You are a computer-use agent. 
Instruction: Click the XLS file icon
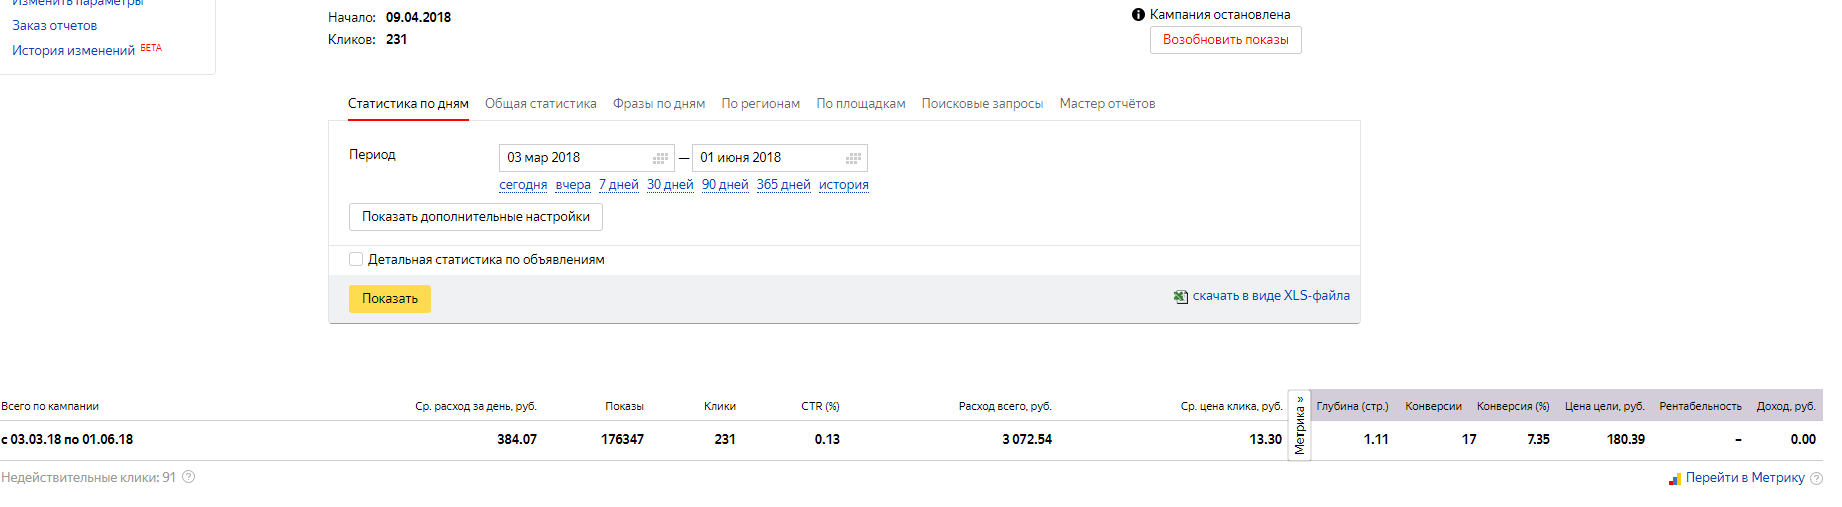coord(1181,296)
